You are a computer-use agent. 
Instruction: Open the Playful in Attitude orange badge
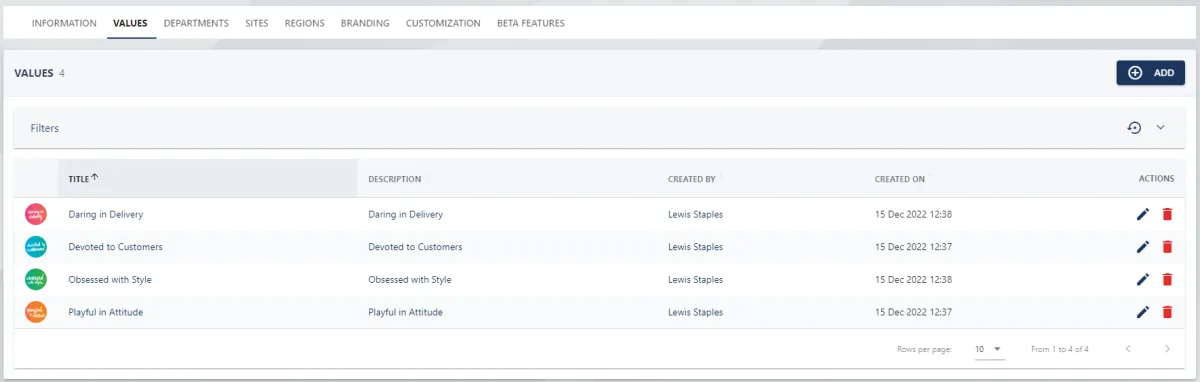click(36, 312)
